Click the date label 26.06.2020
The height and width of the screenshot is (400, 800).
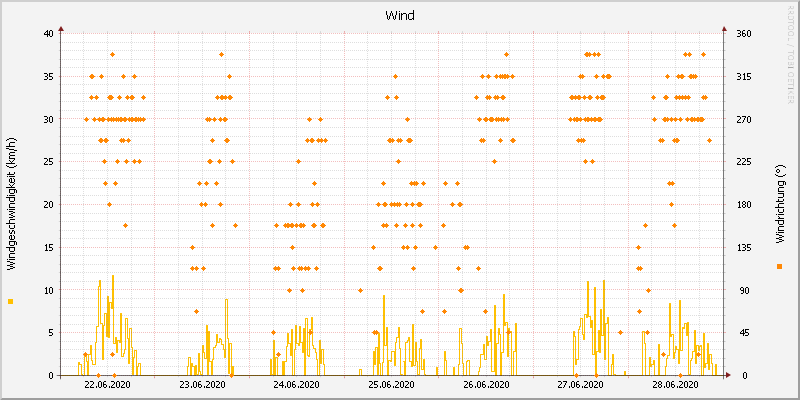(486, 384)
